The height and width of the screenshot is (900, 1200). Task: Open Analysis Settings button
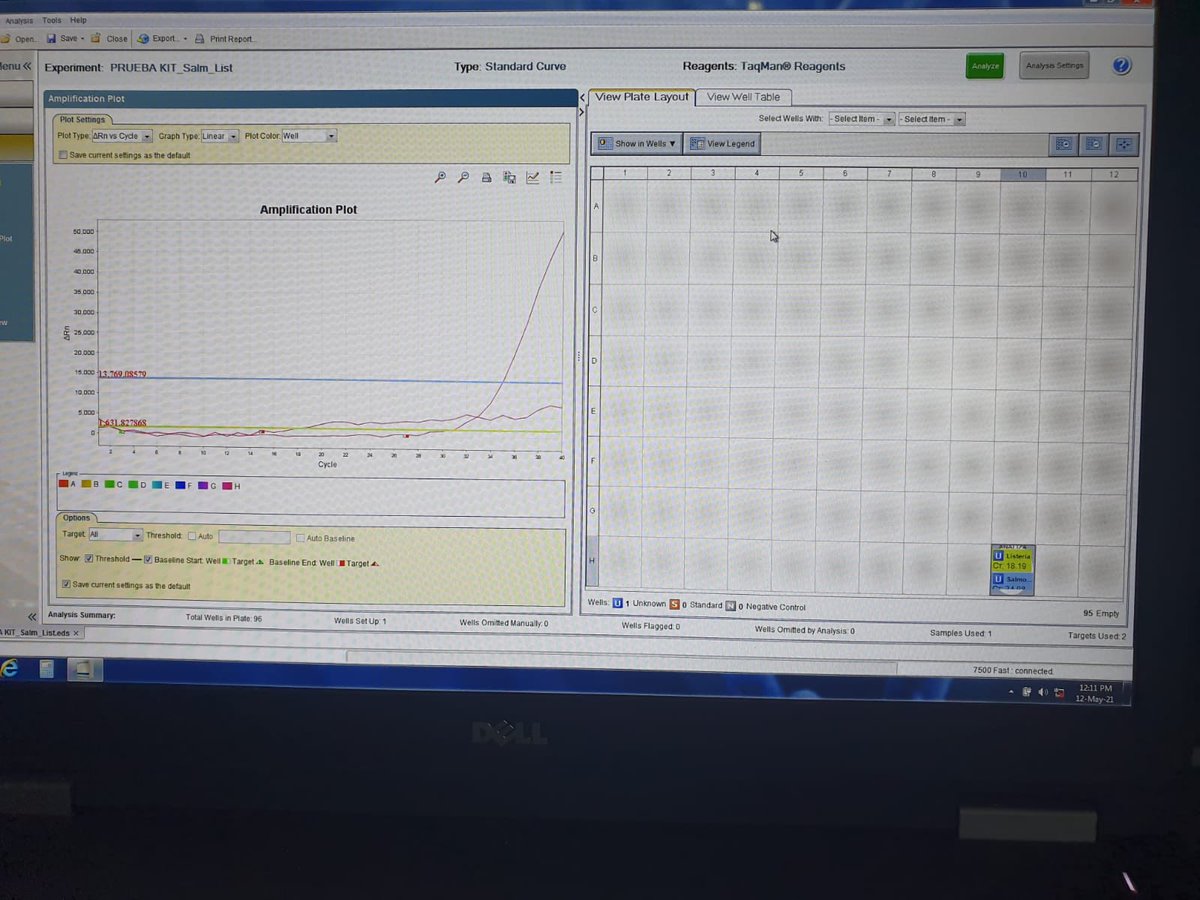[x=1055, y=66]
